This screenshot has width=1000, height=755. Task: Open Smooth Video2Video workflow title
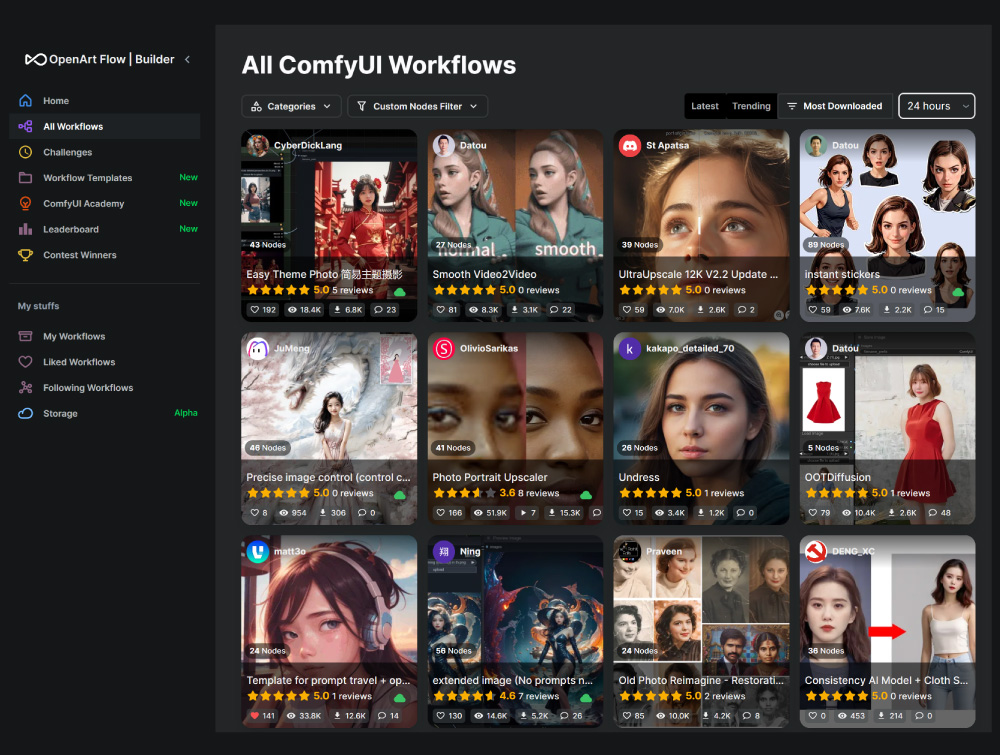click(484, 274)
